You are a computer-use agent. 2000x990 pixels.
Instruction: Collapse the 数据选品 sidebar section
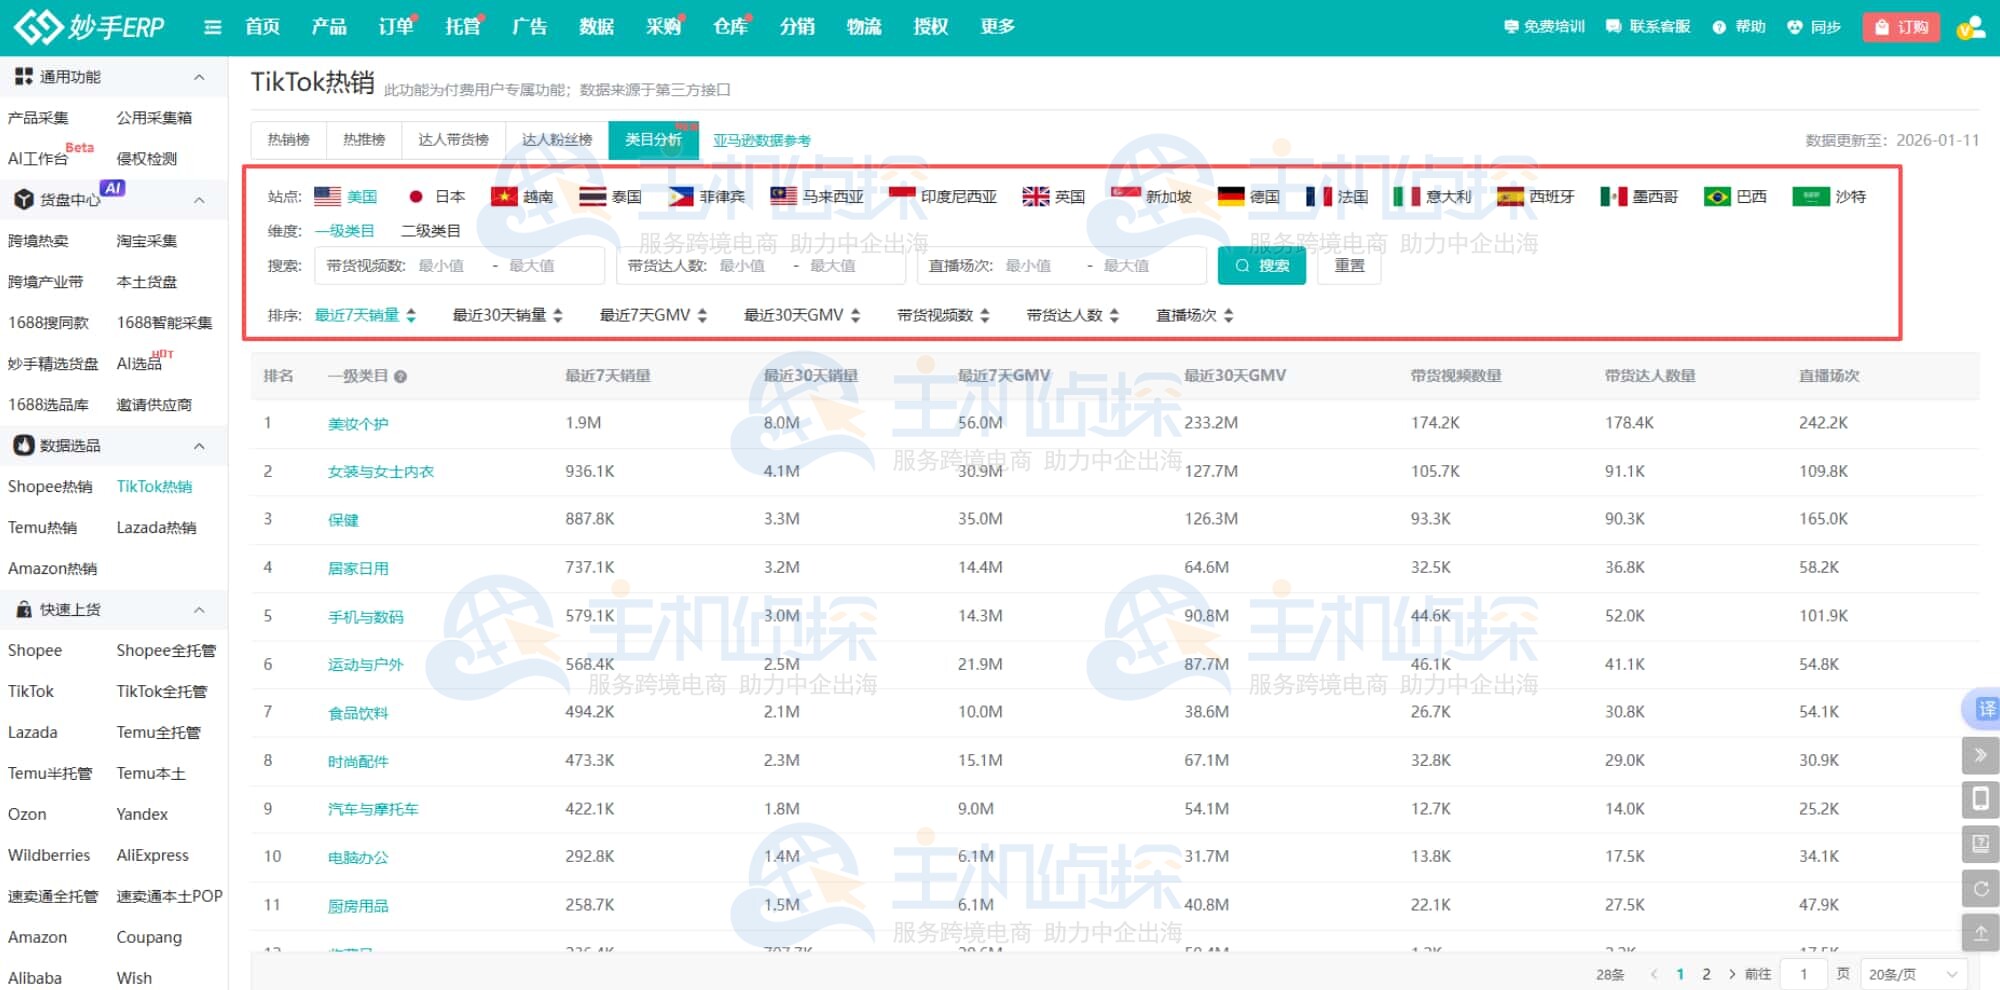(199, 445)
